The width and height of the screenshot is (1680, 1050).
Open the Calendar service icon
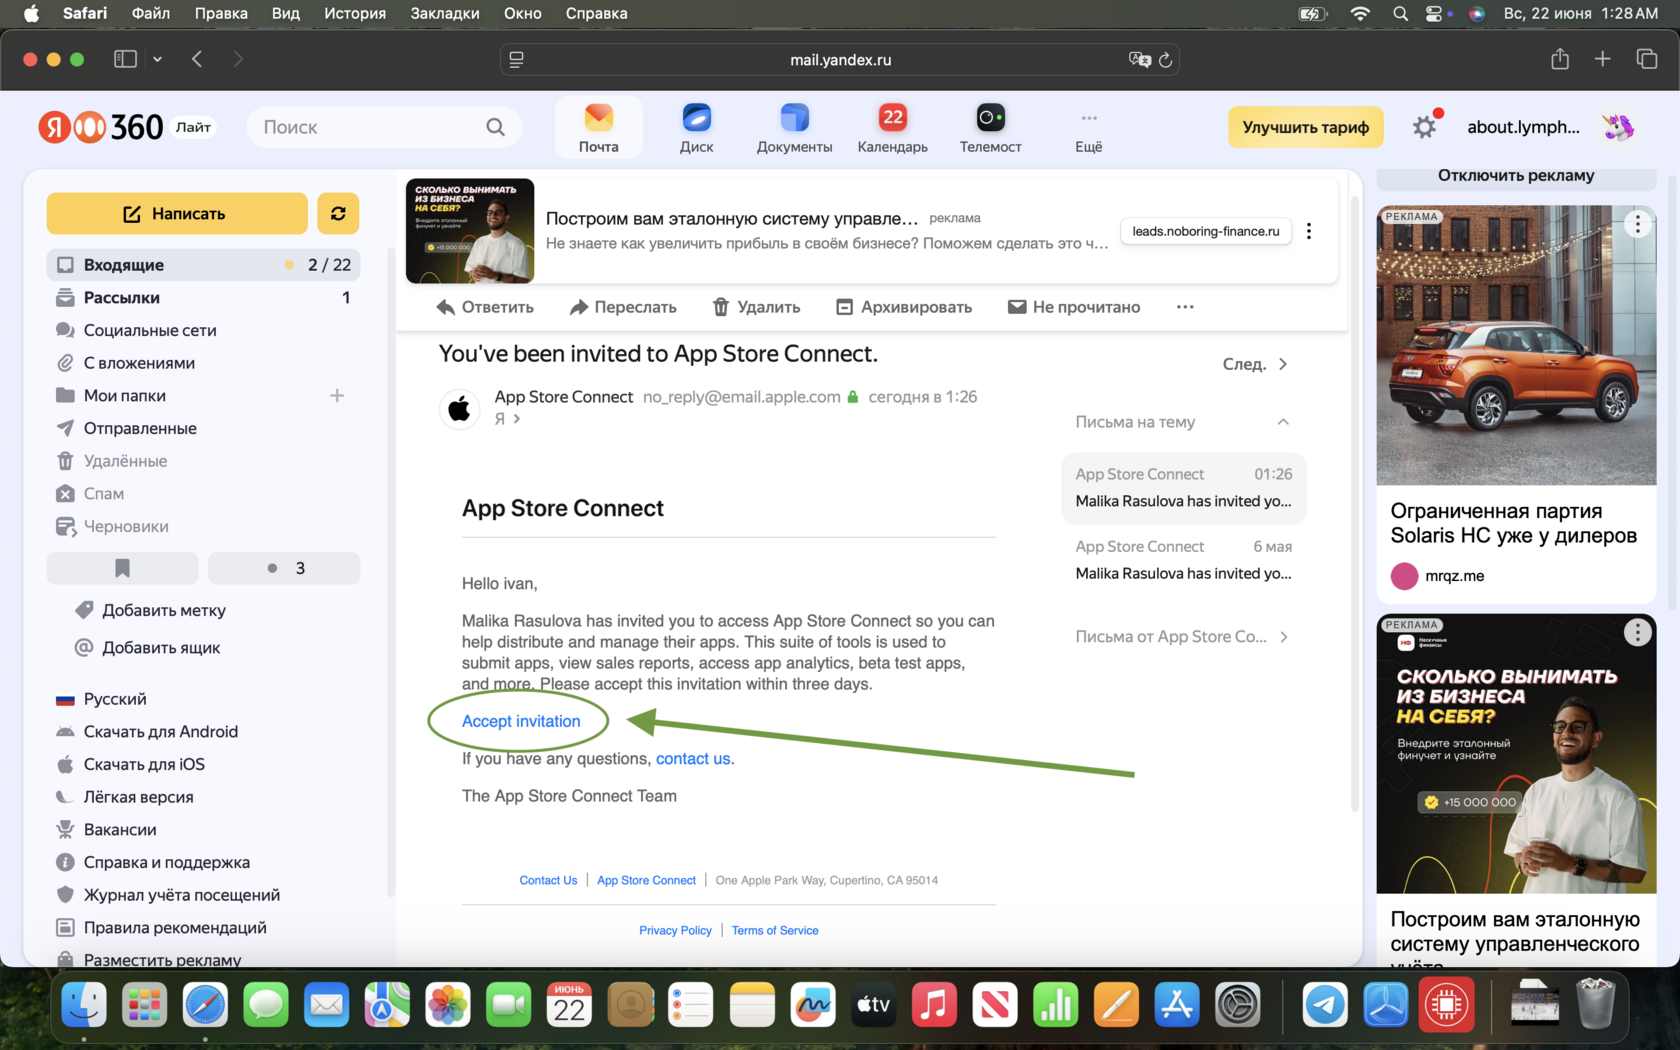click(892, 128)
